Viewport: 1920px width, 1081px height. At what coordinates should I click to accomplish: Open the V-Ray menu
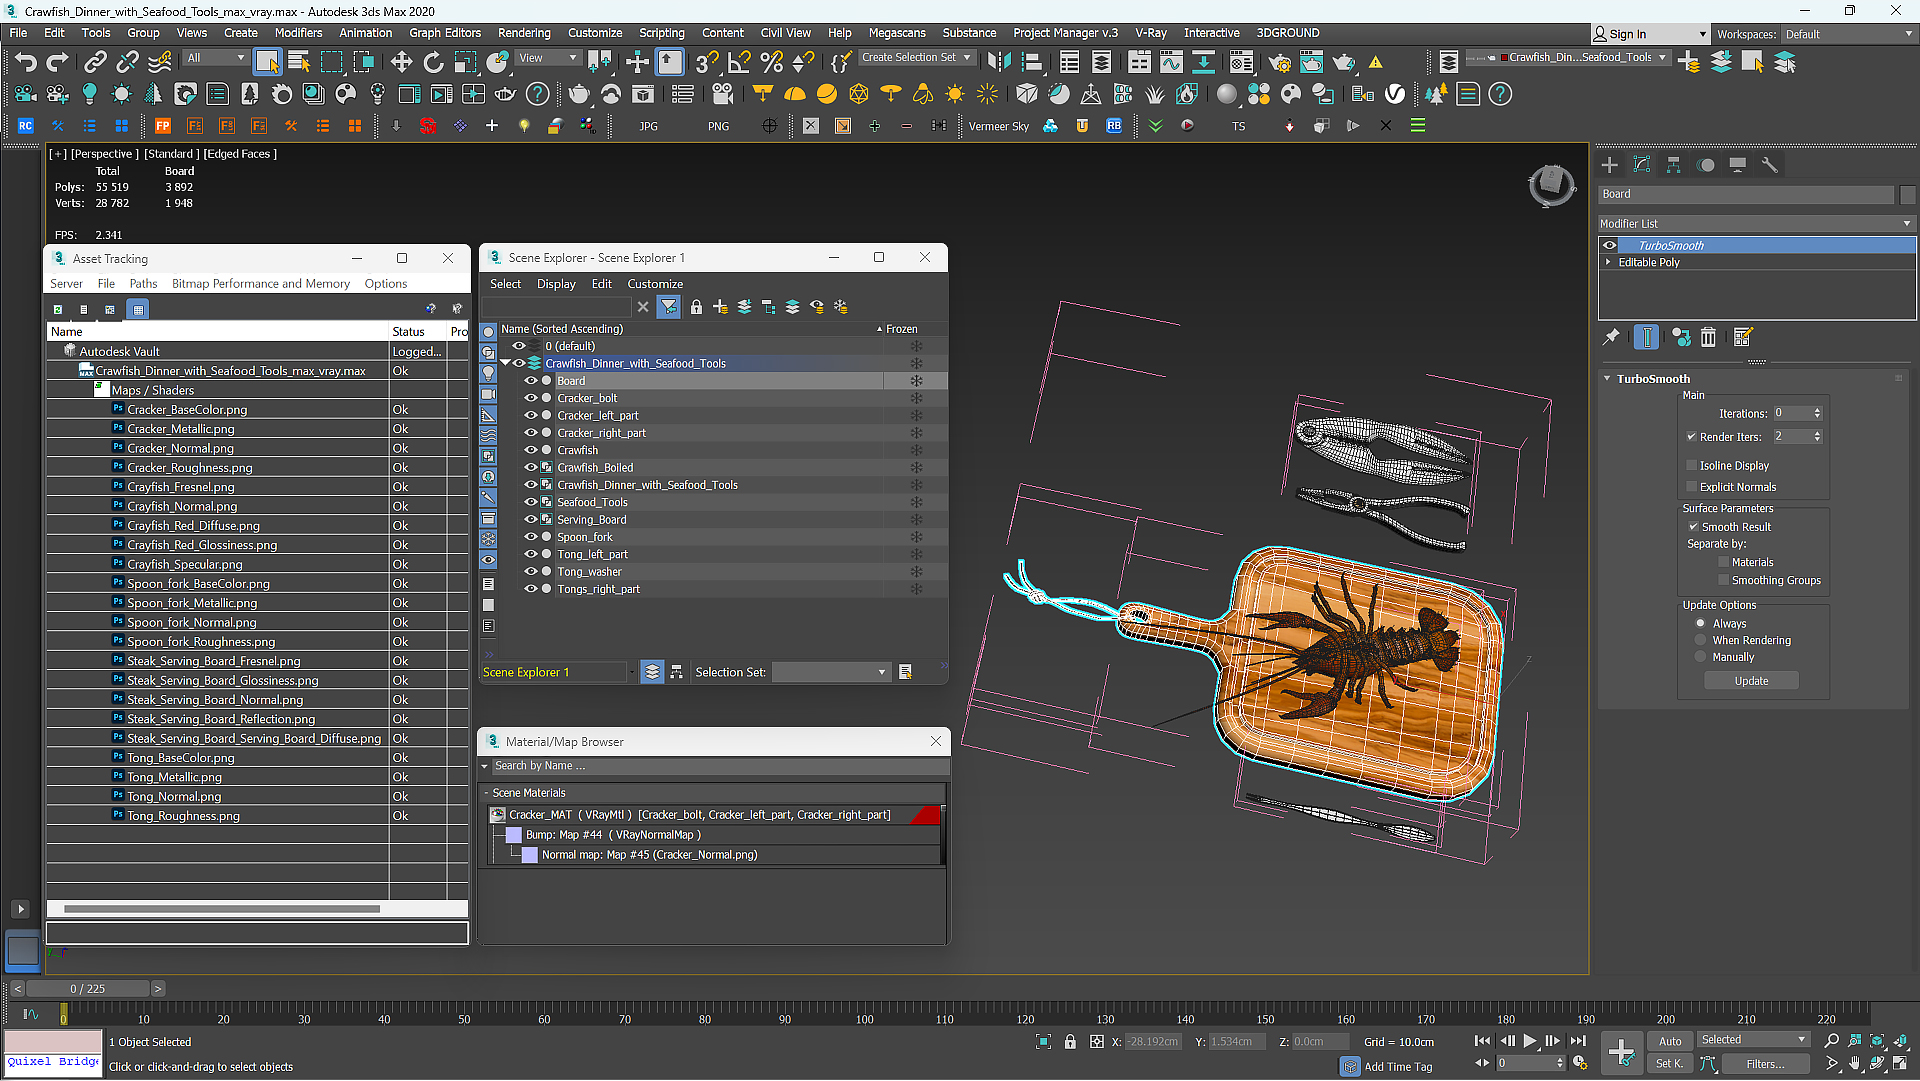(1151, 33)
